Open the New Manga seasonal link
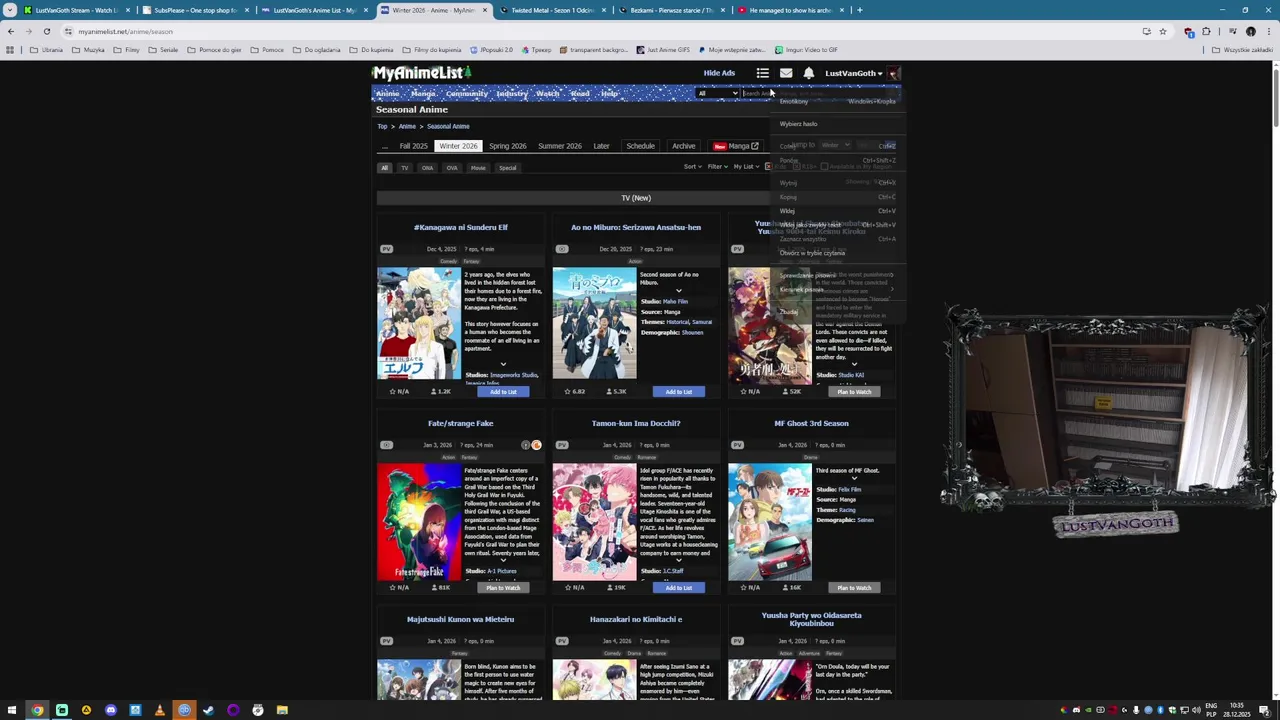This screenshot has height=720, width=1280. 737,146
